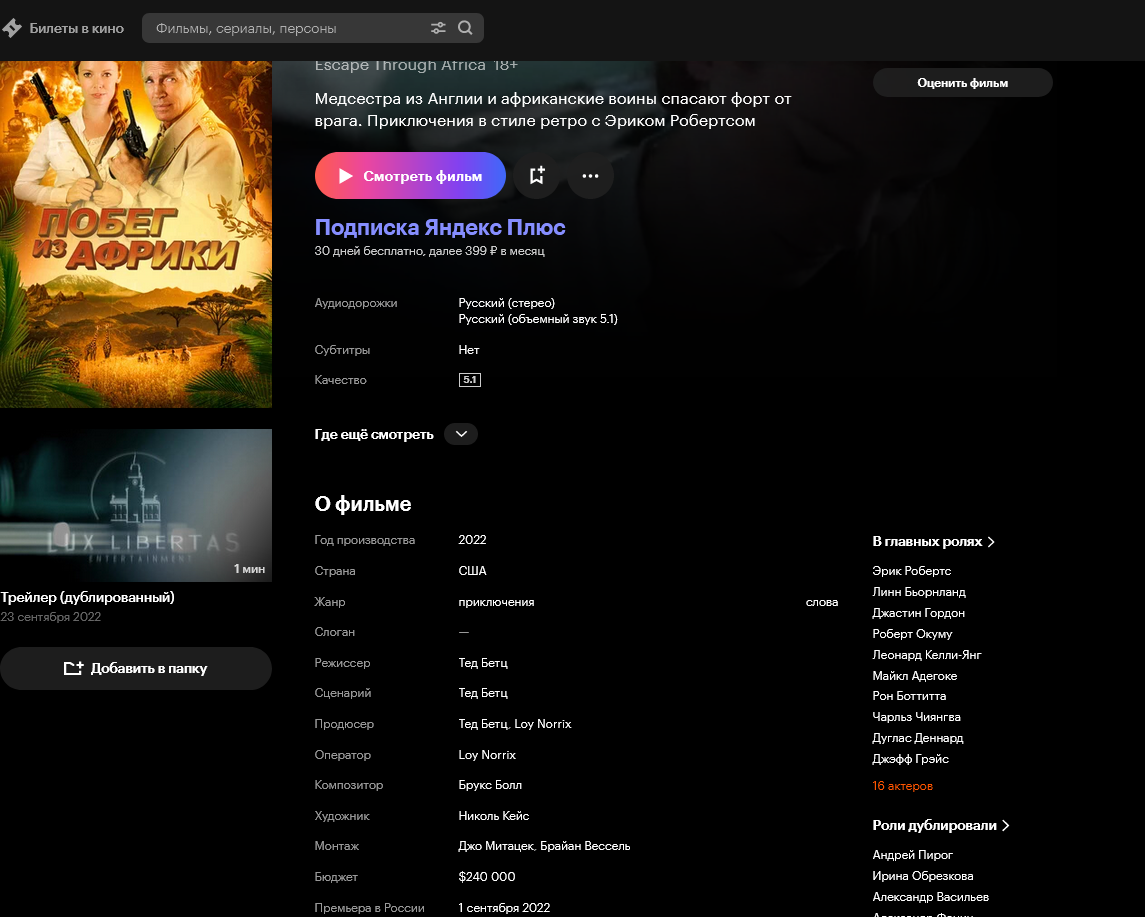Open country США link

(472, 570)
